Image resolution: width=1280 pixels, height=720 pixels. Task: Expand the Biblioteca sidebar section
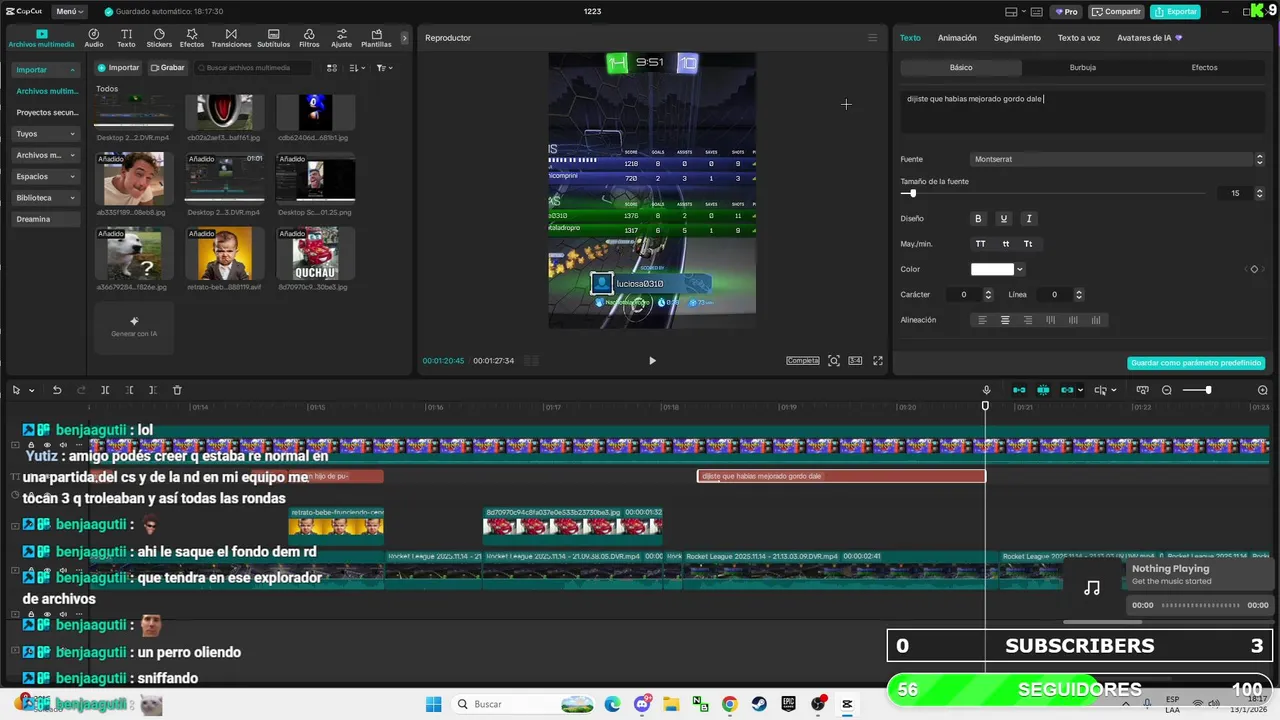(45, 198)
